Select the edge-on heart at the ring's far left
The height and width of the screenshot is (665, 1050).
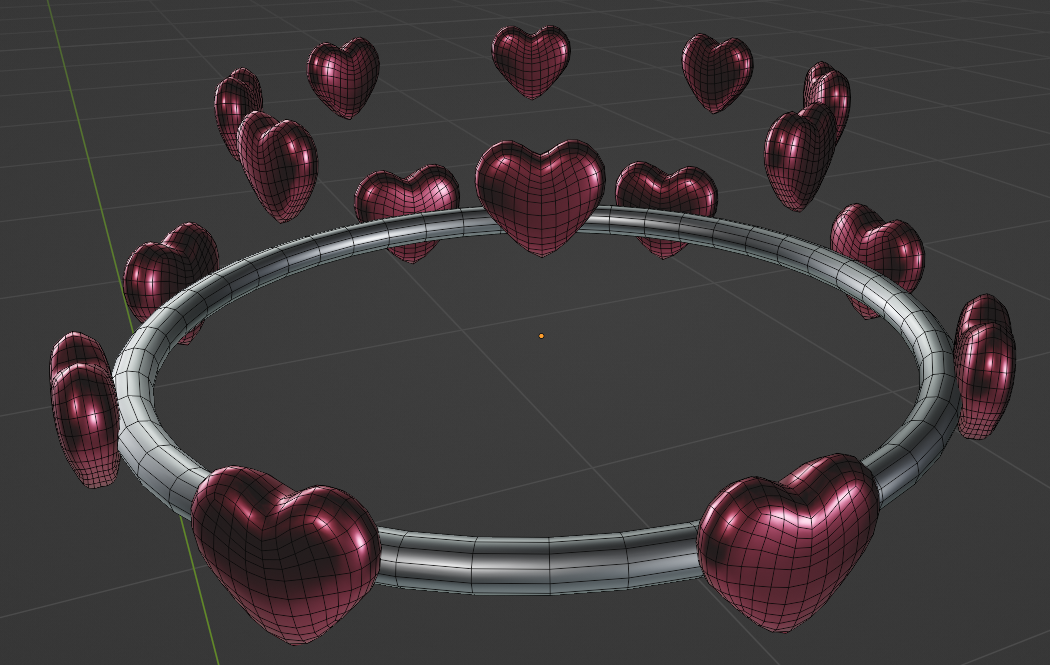point(84,409)
